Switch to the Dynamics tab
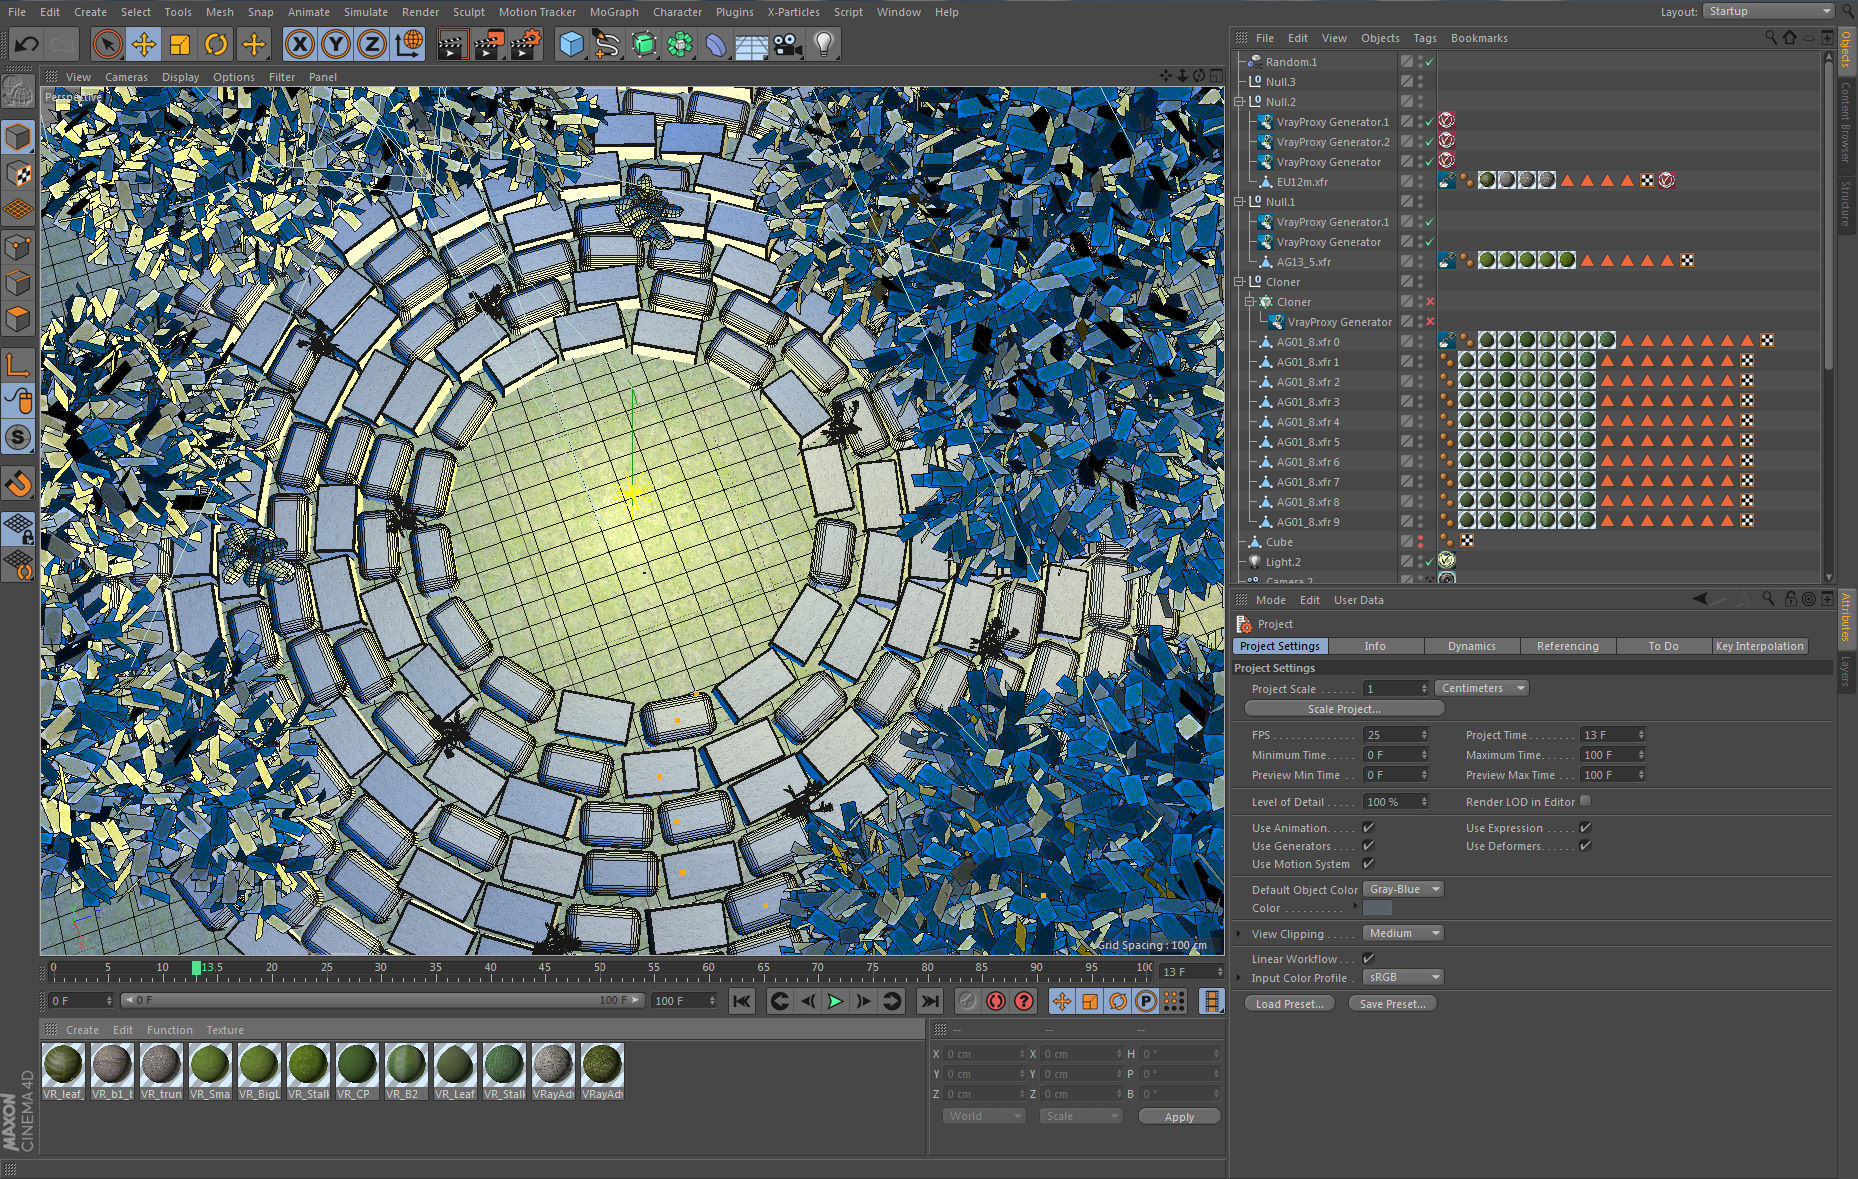Viewport: 1858px width, 1179px height. click(1471, 646)
